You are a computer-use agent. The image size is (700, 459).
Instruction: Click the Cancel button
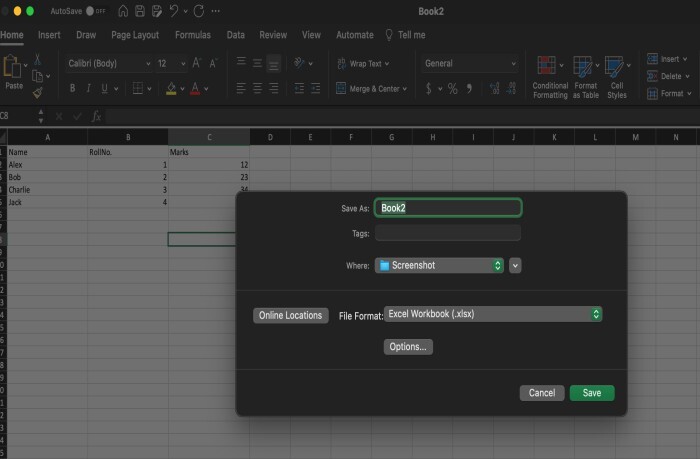[x=542, y=393]
